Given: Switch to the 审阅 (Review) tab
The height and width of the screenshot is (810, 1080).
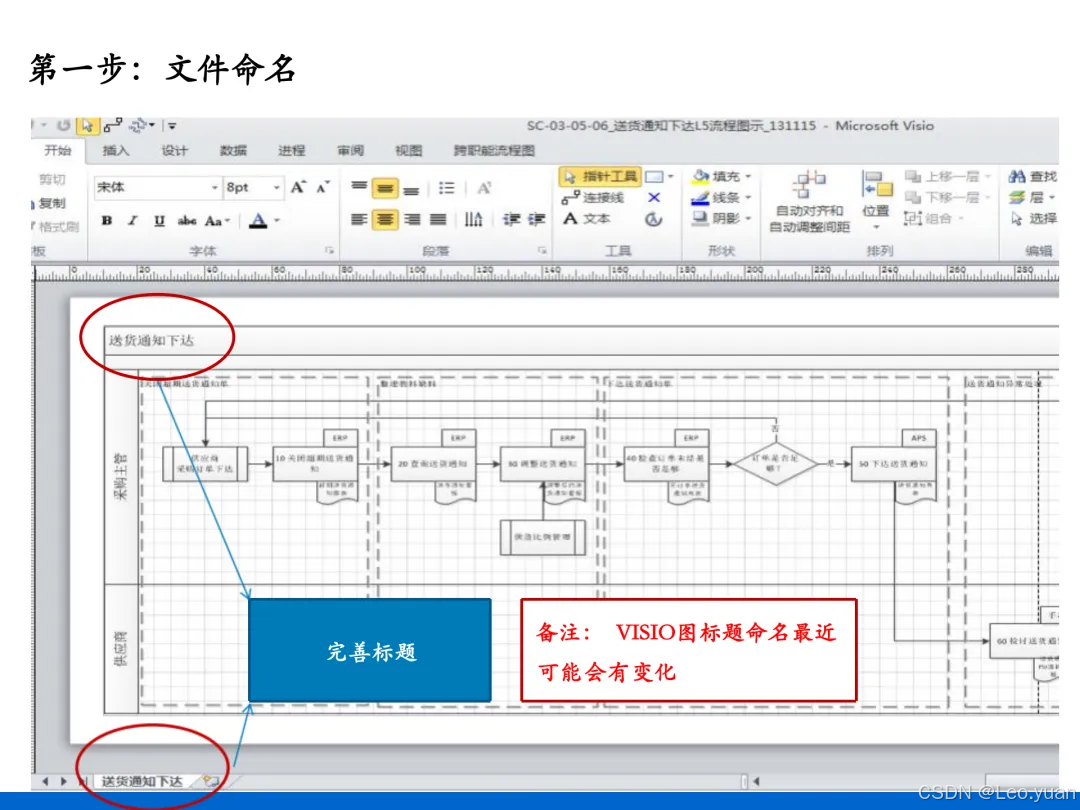Looking at the screenshot, I should pyautogui.click(x=351, y=151).
